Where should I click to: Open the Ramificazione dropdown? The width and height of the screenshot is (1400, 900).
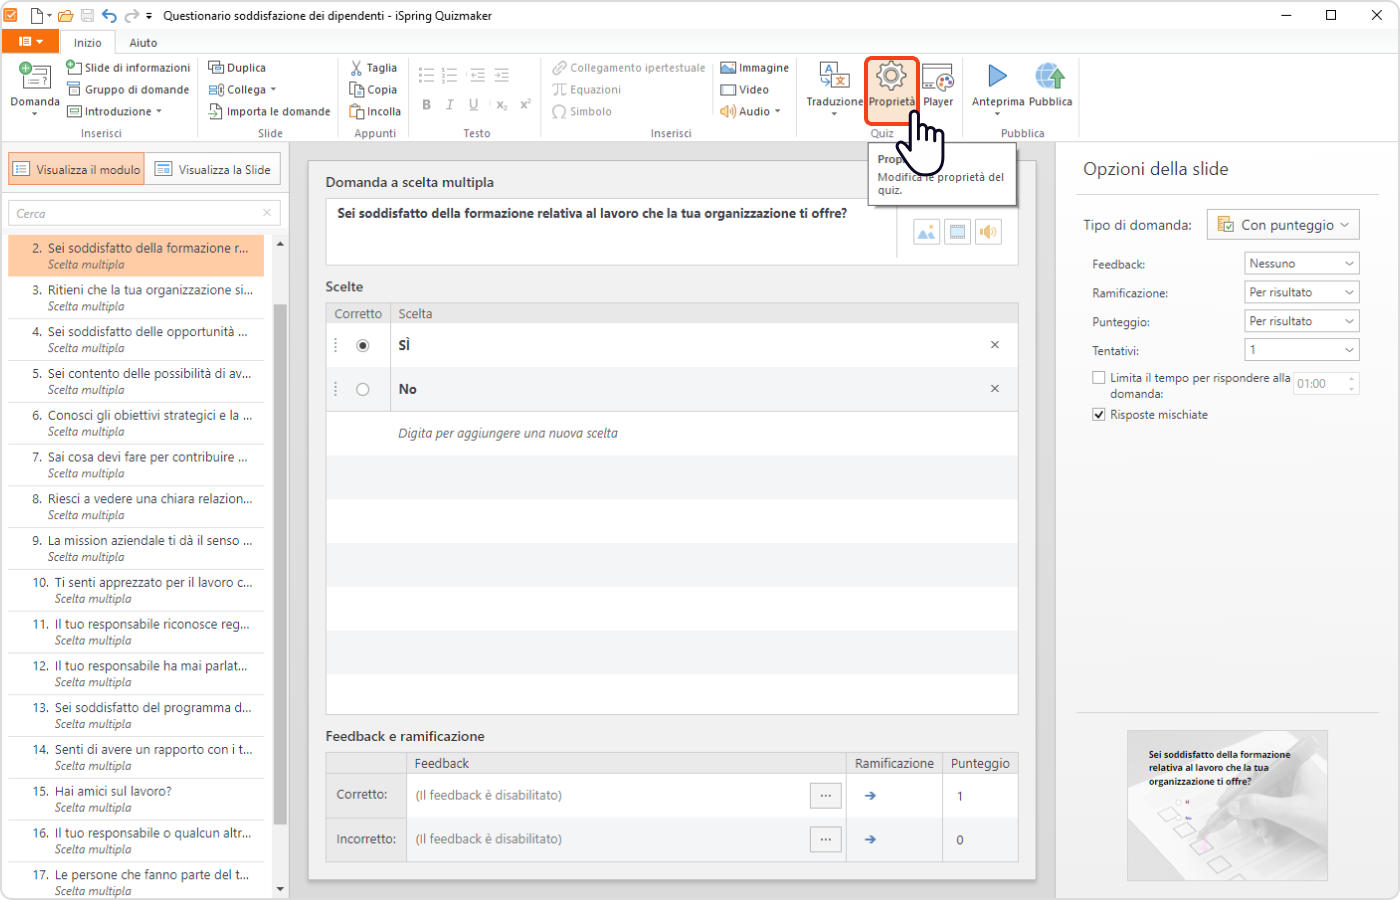coord(1302,292)
